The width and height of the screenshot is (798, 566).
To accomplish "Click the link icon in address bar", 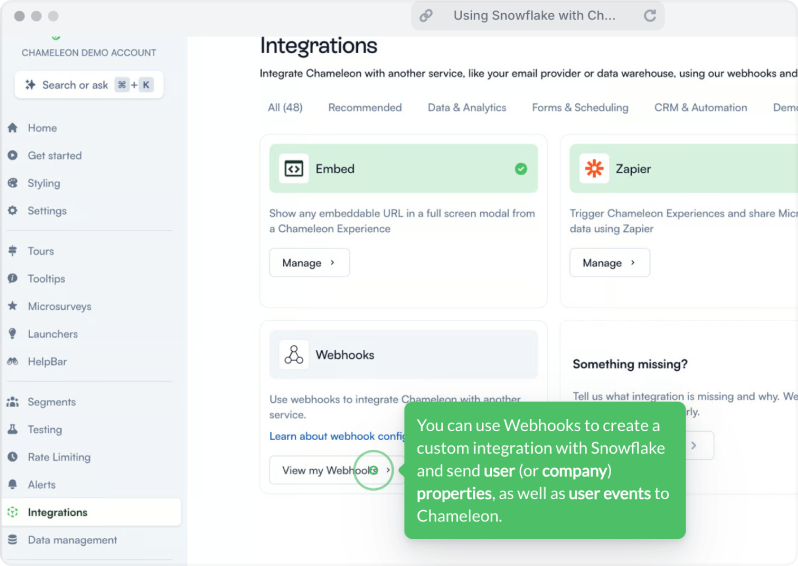I will [x=426, y=16].
